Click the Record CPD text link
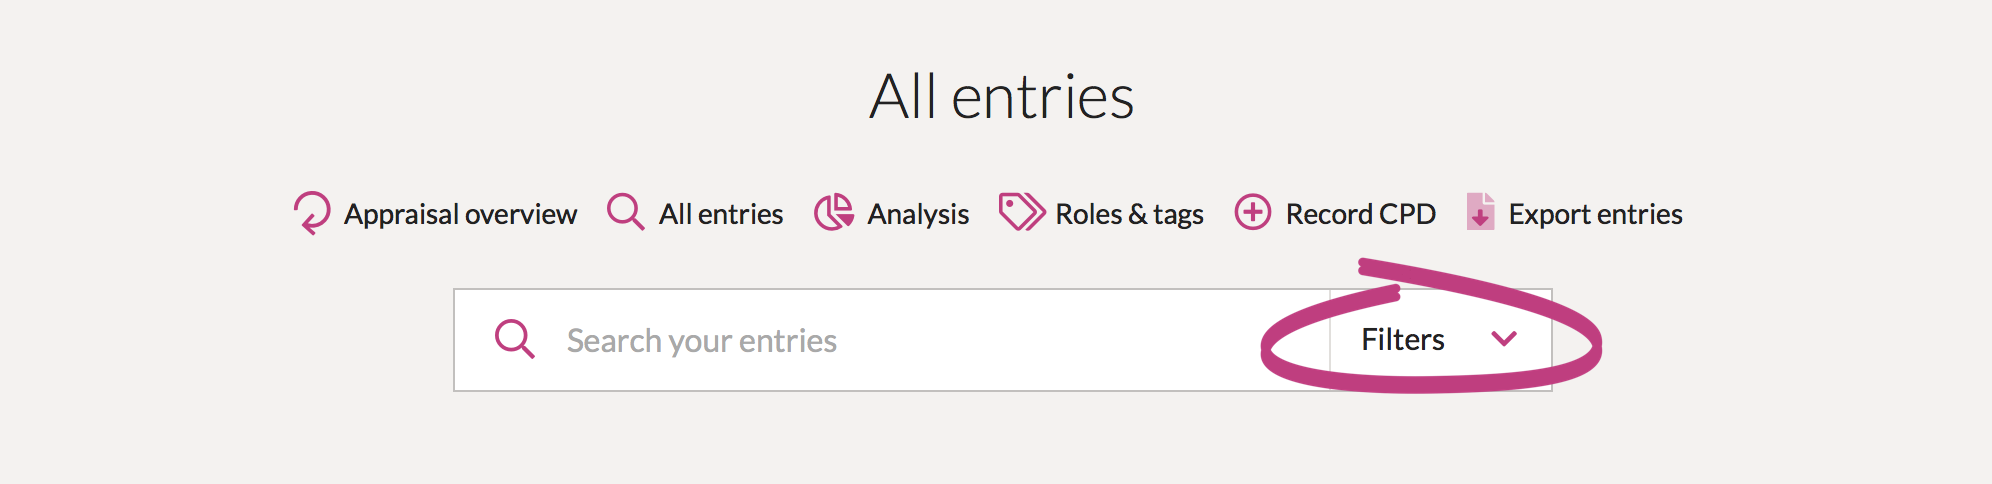The image size is (1992, 484). point(1360,214)
